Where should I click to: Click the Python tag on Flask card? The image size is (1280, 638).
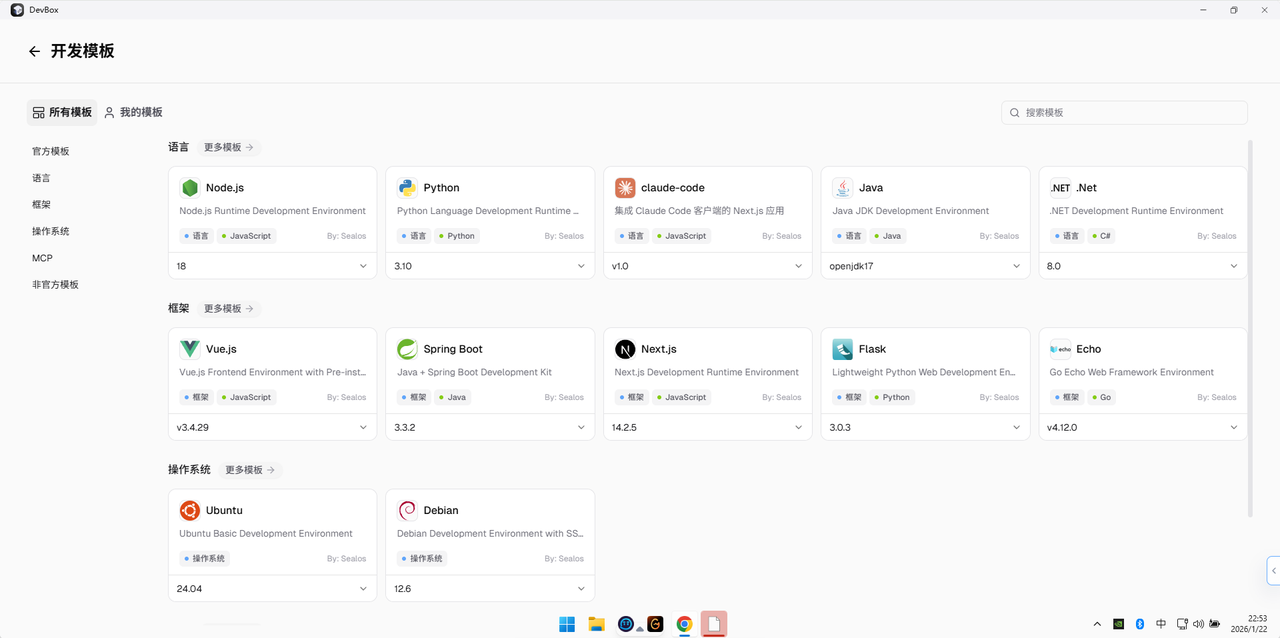[x=892, y=397]
